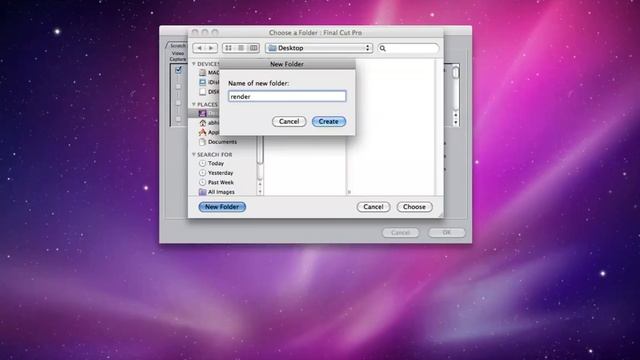The image size is (640, 360).
Task: Switch to list view
Action: coord(241,48)
